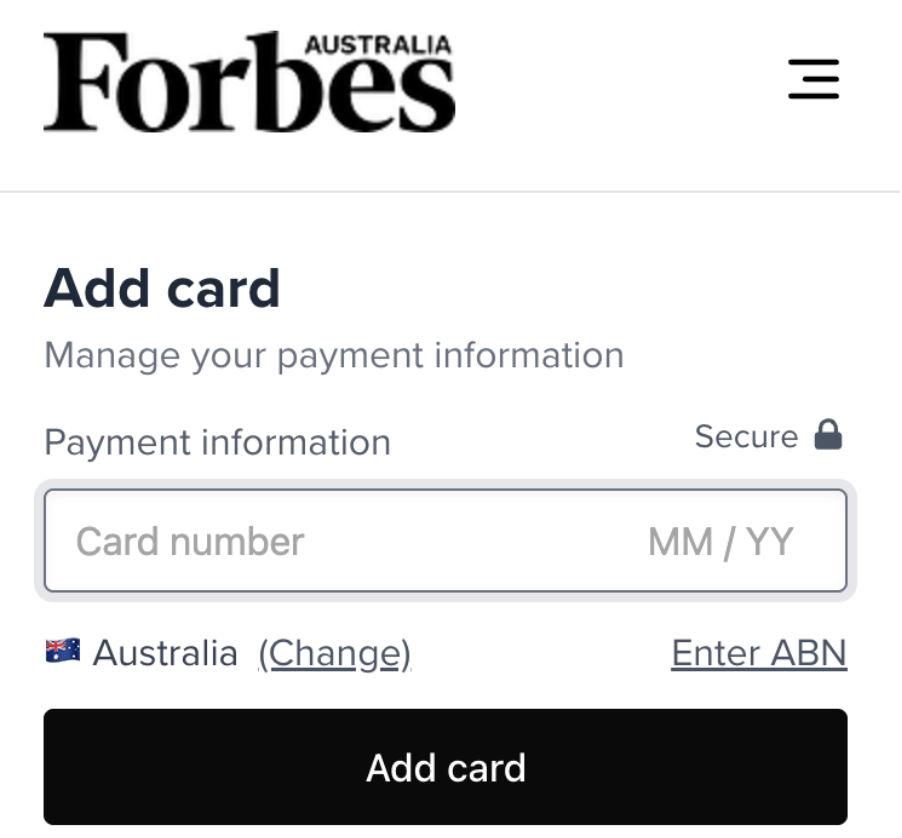The width and height of the screenshot is (902, 838).
Task: Click the 'Add card' text on the black button
Action: tap(446, 768)
